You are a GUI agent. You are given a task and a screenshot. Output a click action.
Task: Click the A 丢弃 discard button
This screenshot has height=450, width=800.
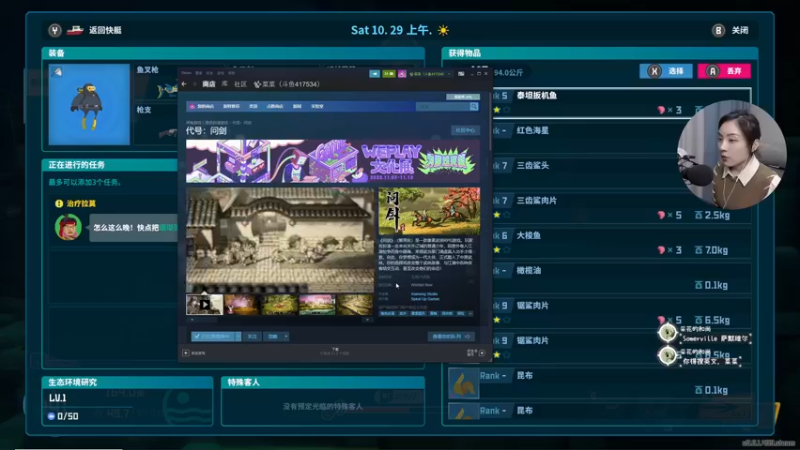coord(724,71)
